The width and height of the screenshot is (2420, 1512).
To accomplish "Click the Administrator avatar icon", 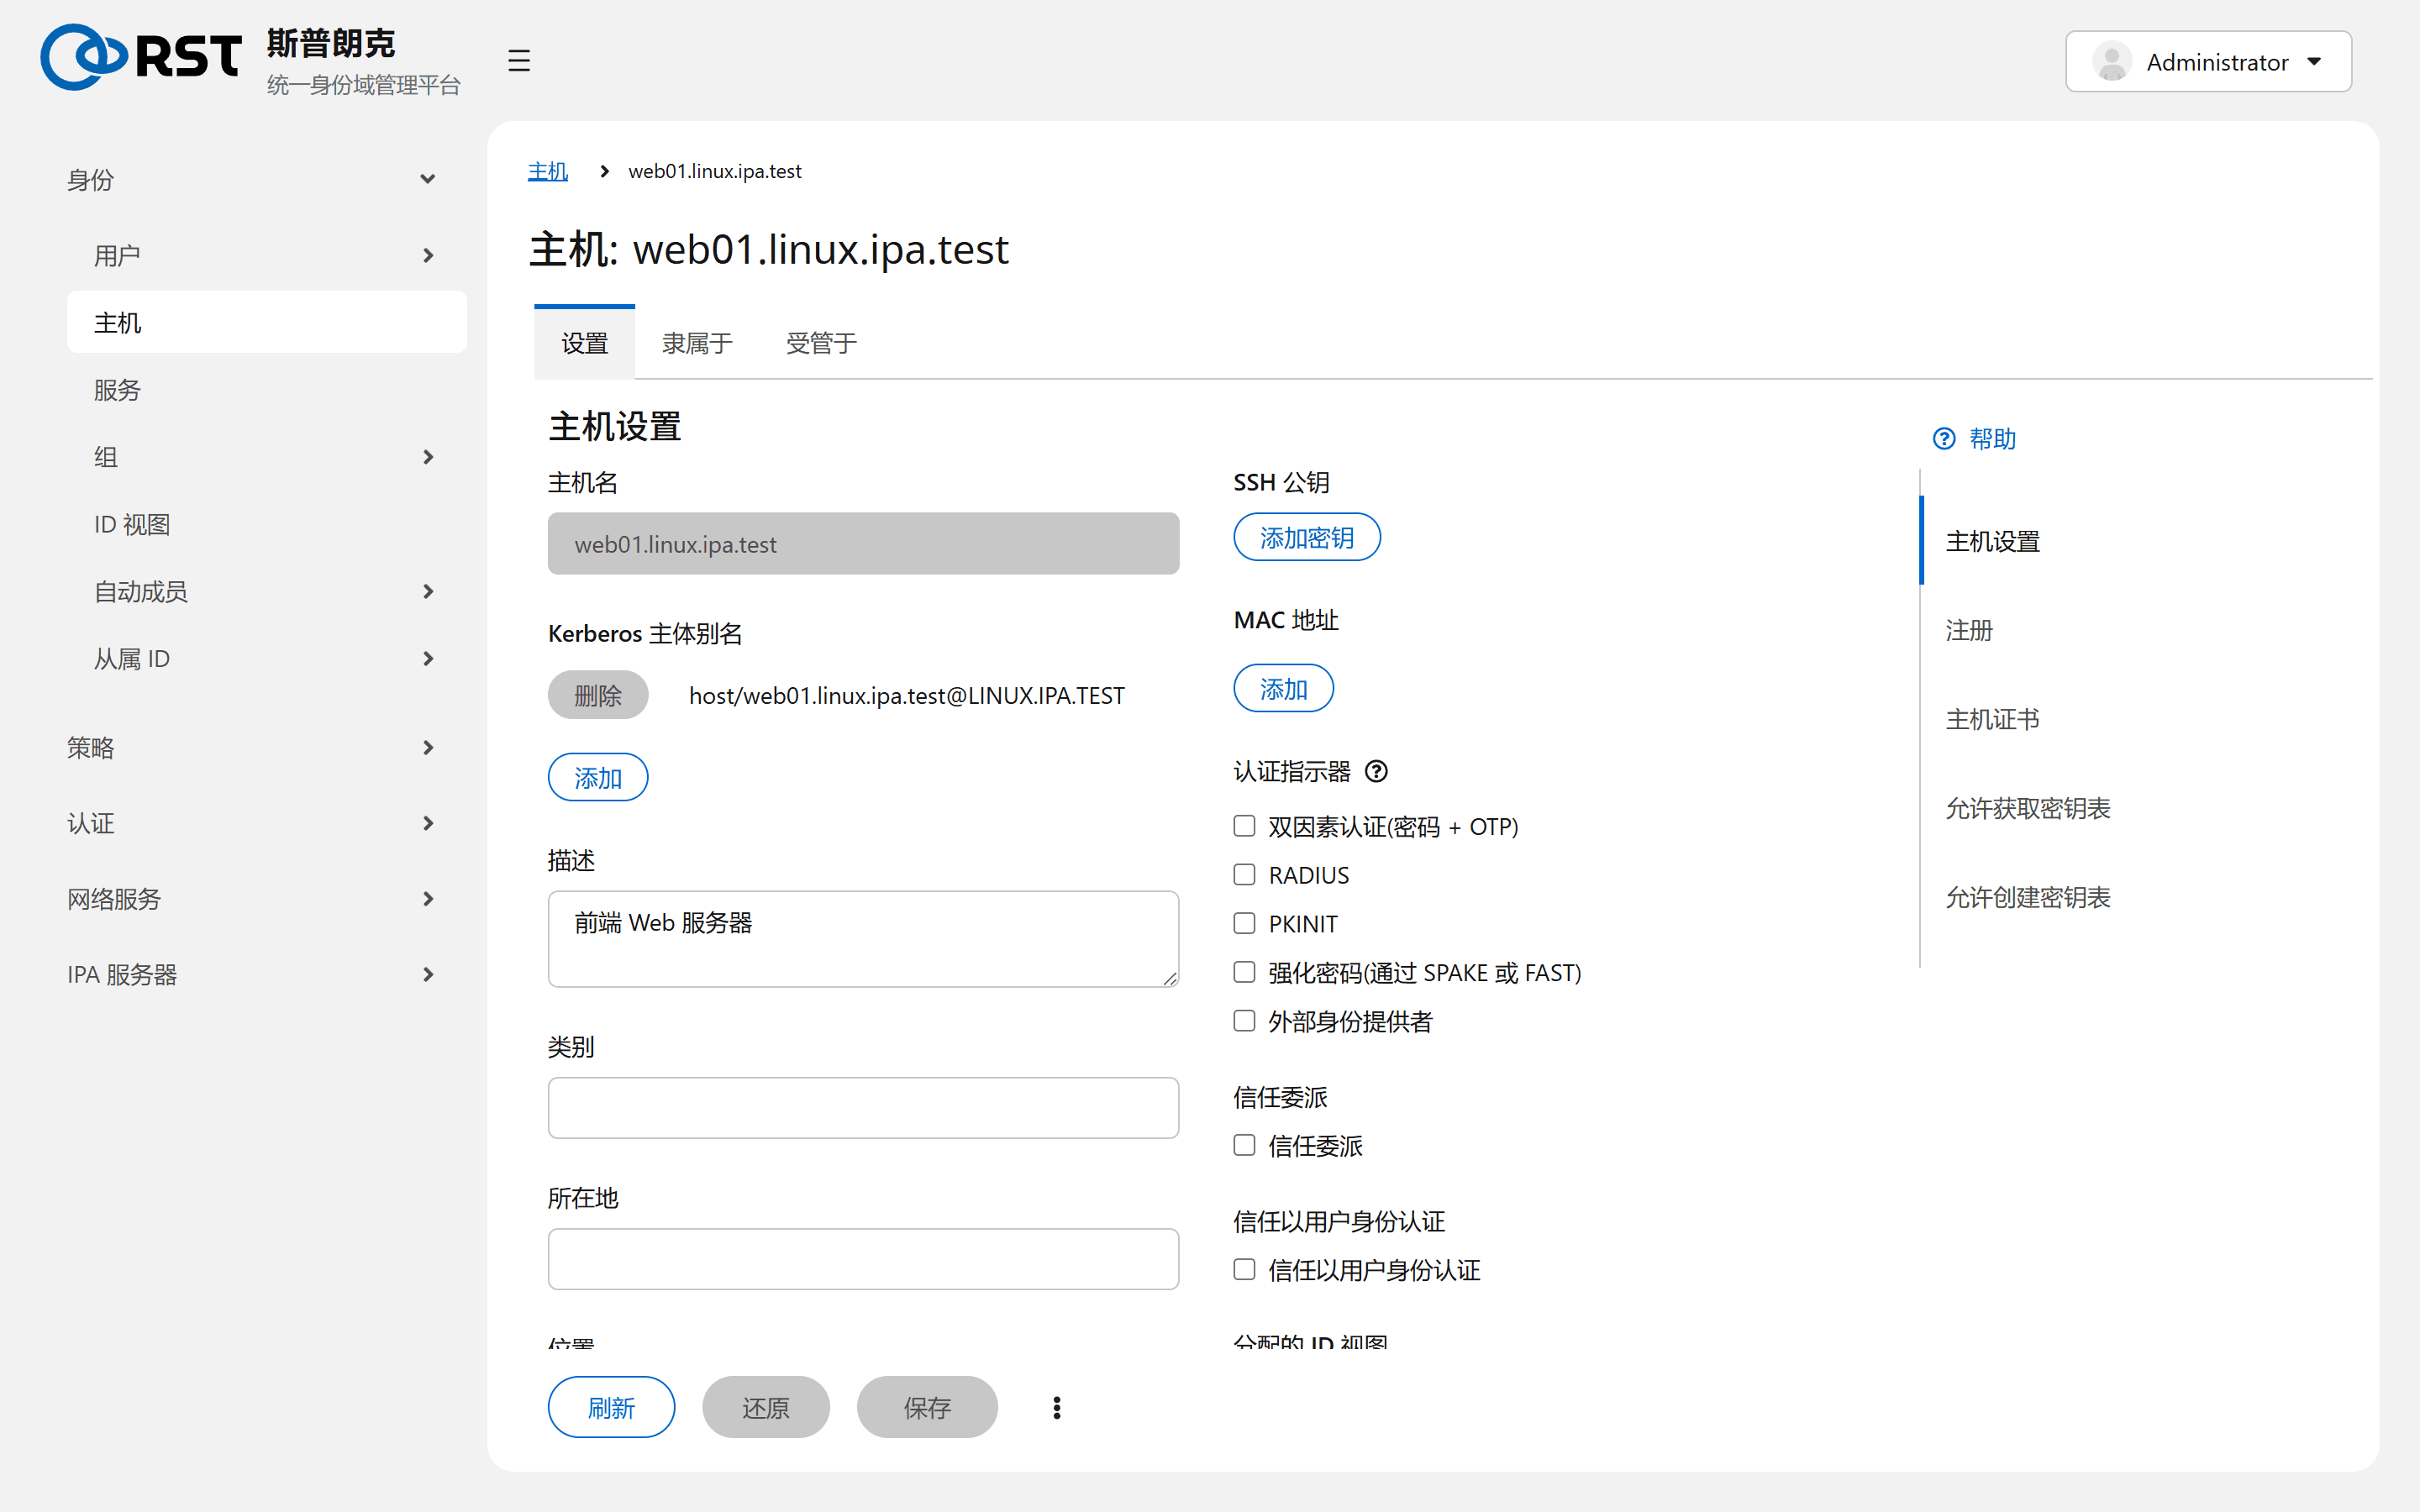I will coord(2111,62).
